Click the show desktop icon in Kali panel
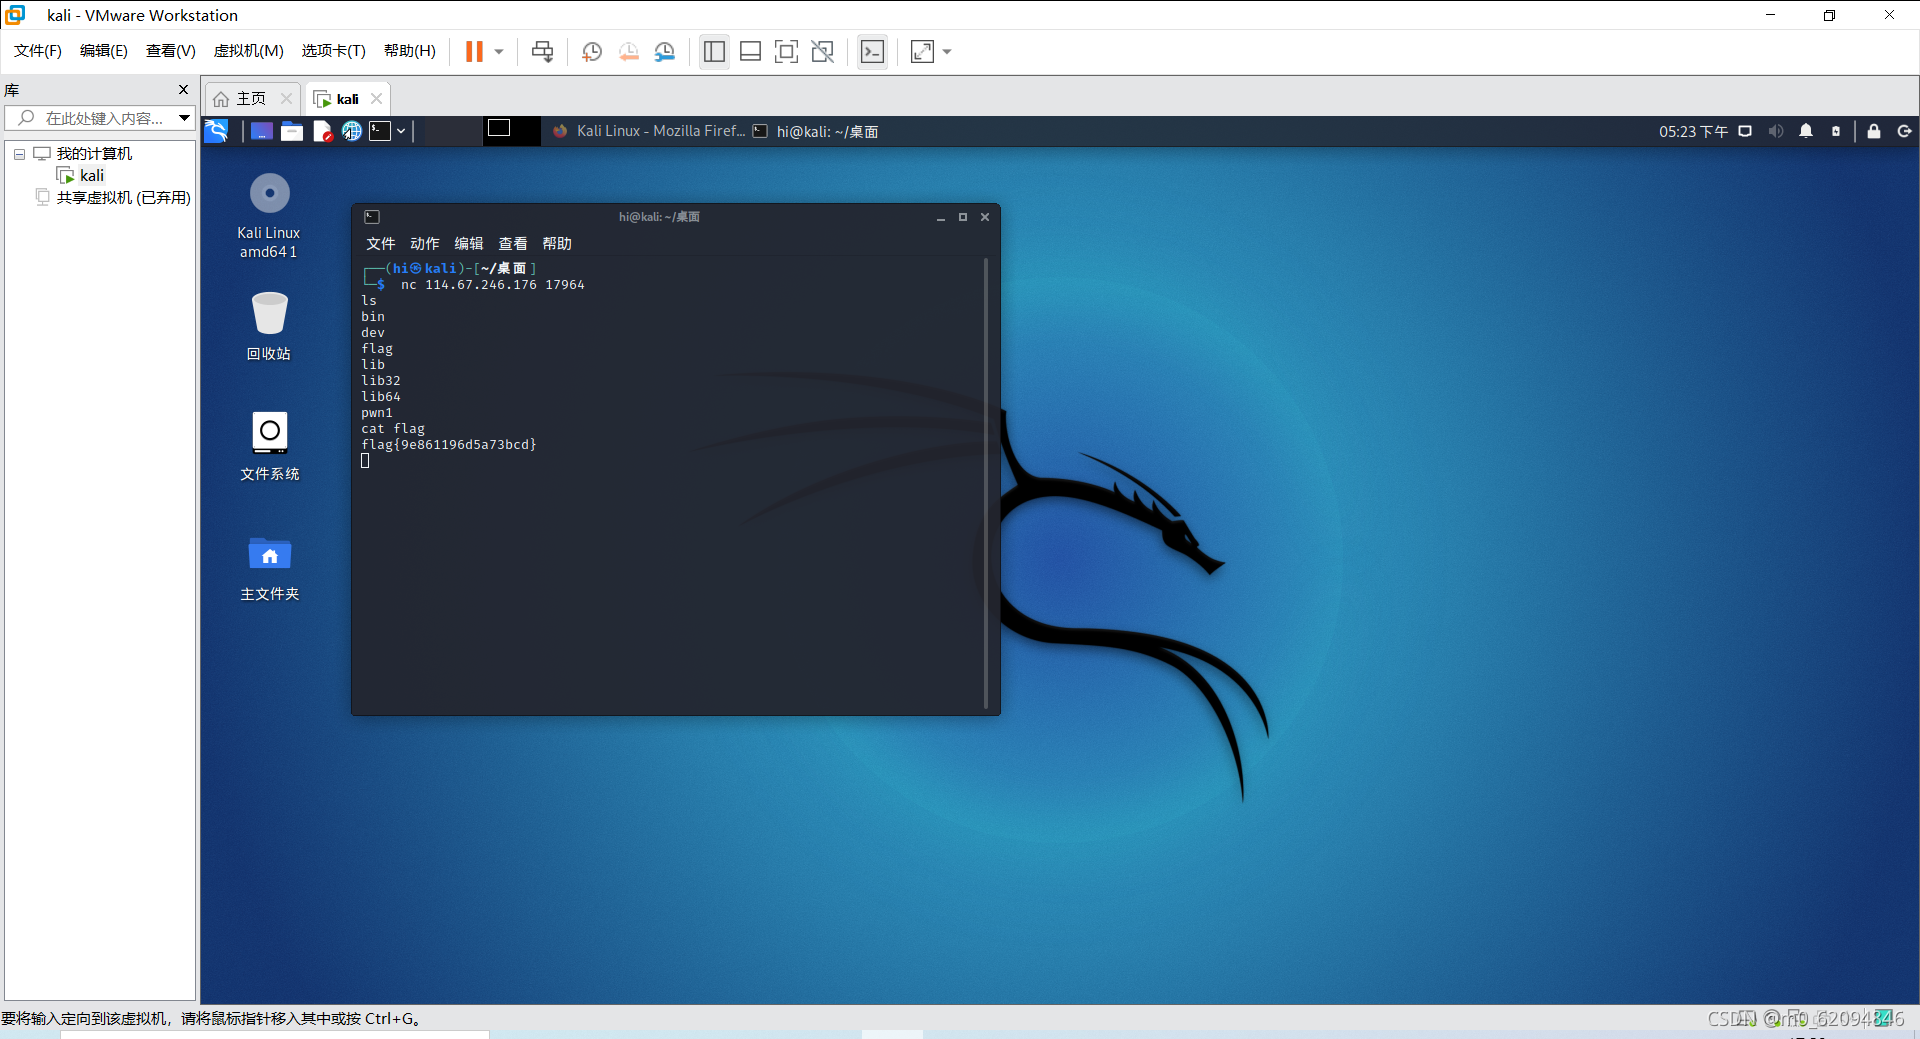Image resolution: width=1920 pixels, height=1039 pixels. click(262, 131)
